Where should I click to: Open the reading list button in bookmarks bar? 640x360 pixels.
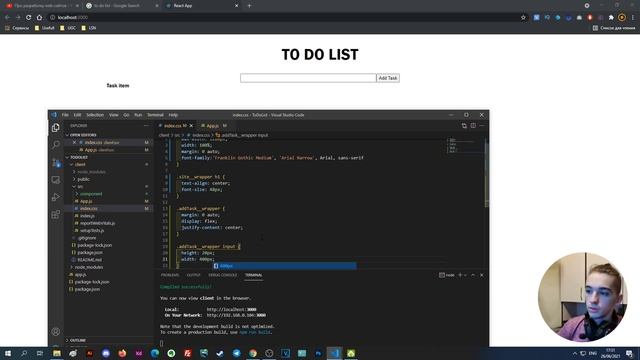pyautogui.click(x=614, y=28)
